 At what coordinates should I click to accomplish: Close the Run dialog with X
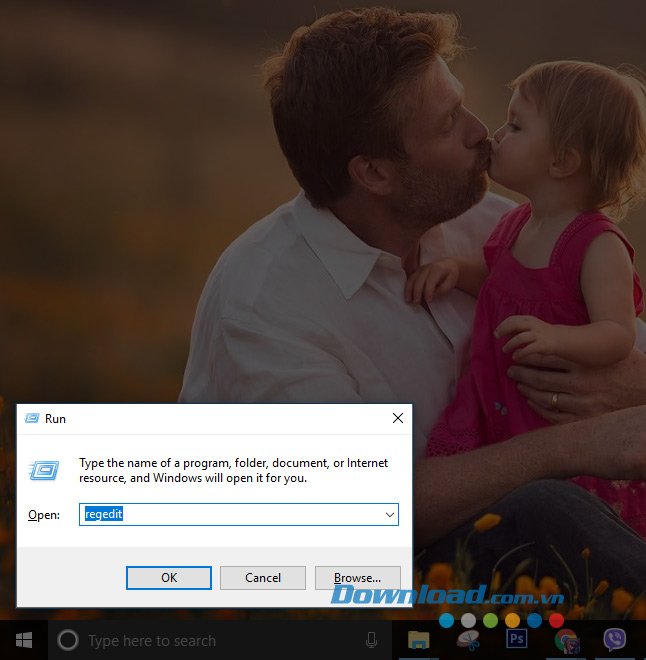point(397,418)
